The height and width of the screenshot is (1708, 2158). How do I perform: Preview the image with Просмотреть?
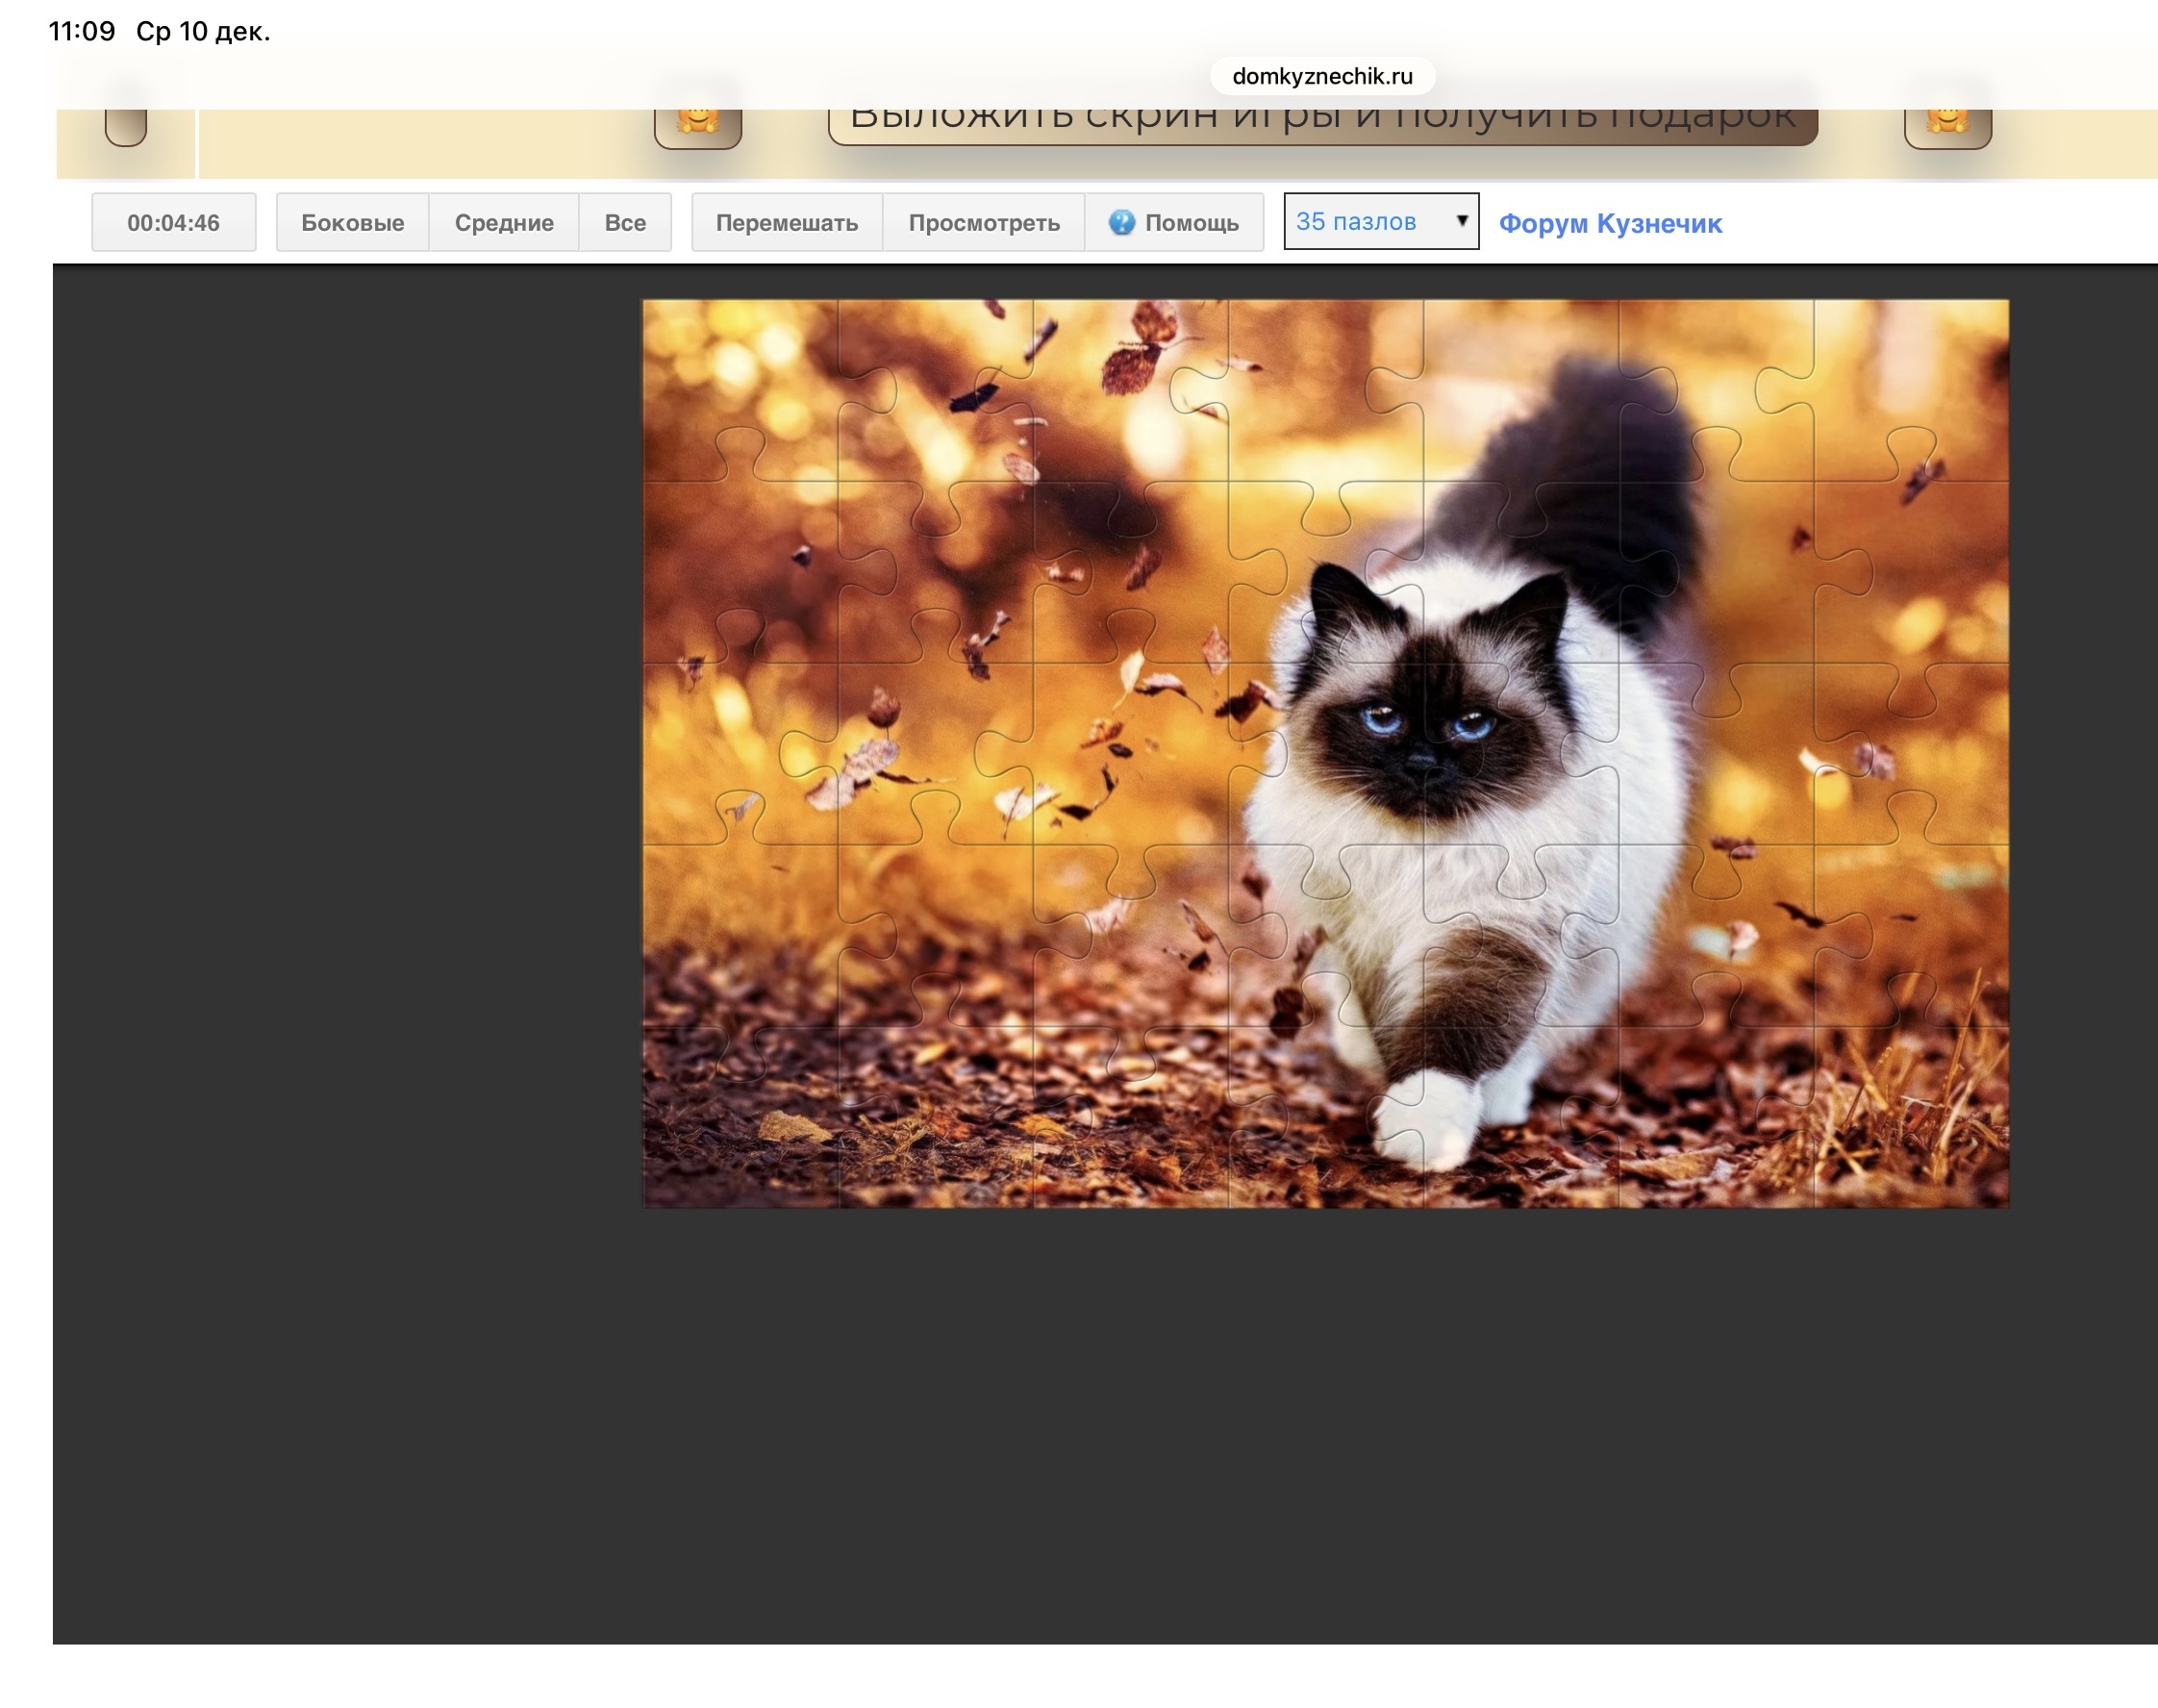[x=984, y=222]
